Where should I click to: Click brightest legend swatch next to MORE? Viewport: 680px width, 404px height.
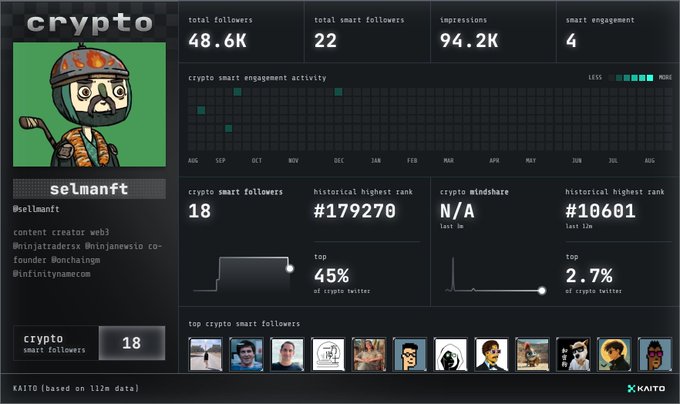[x=650, y=78]
